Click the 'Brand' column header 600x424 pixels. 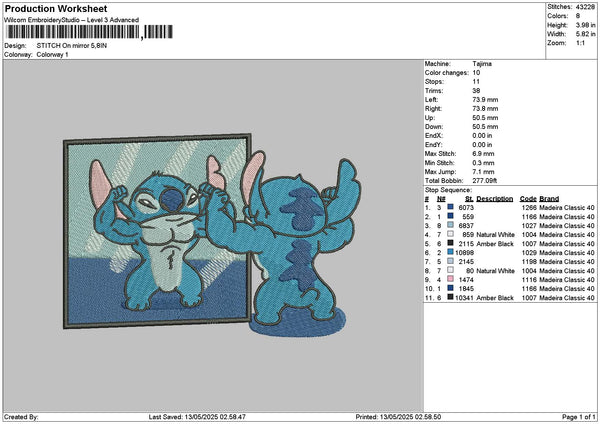point(549,199)
